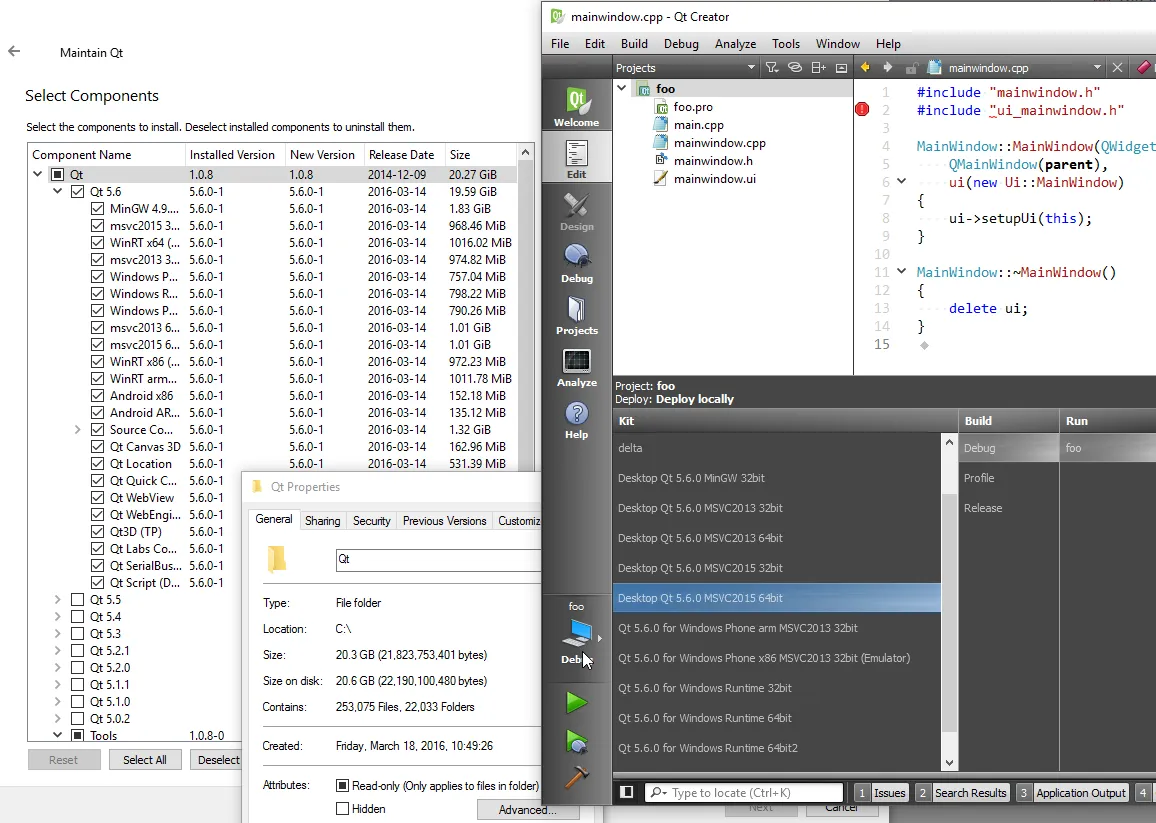
Task: Open the Projects mode icon
Action: 577,316
